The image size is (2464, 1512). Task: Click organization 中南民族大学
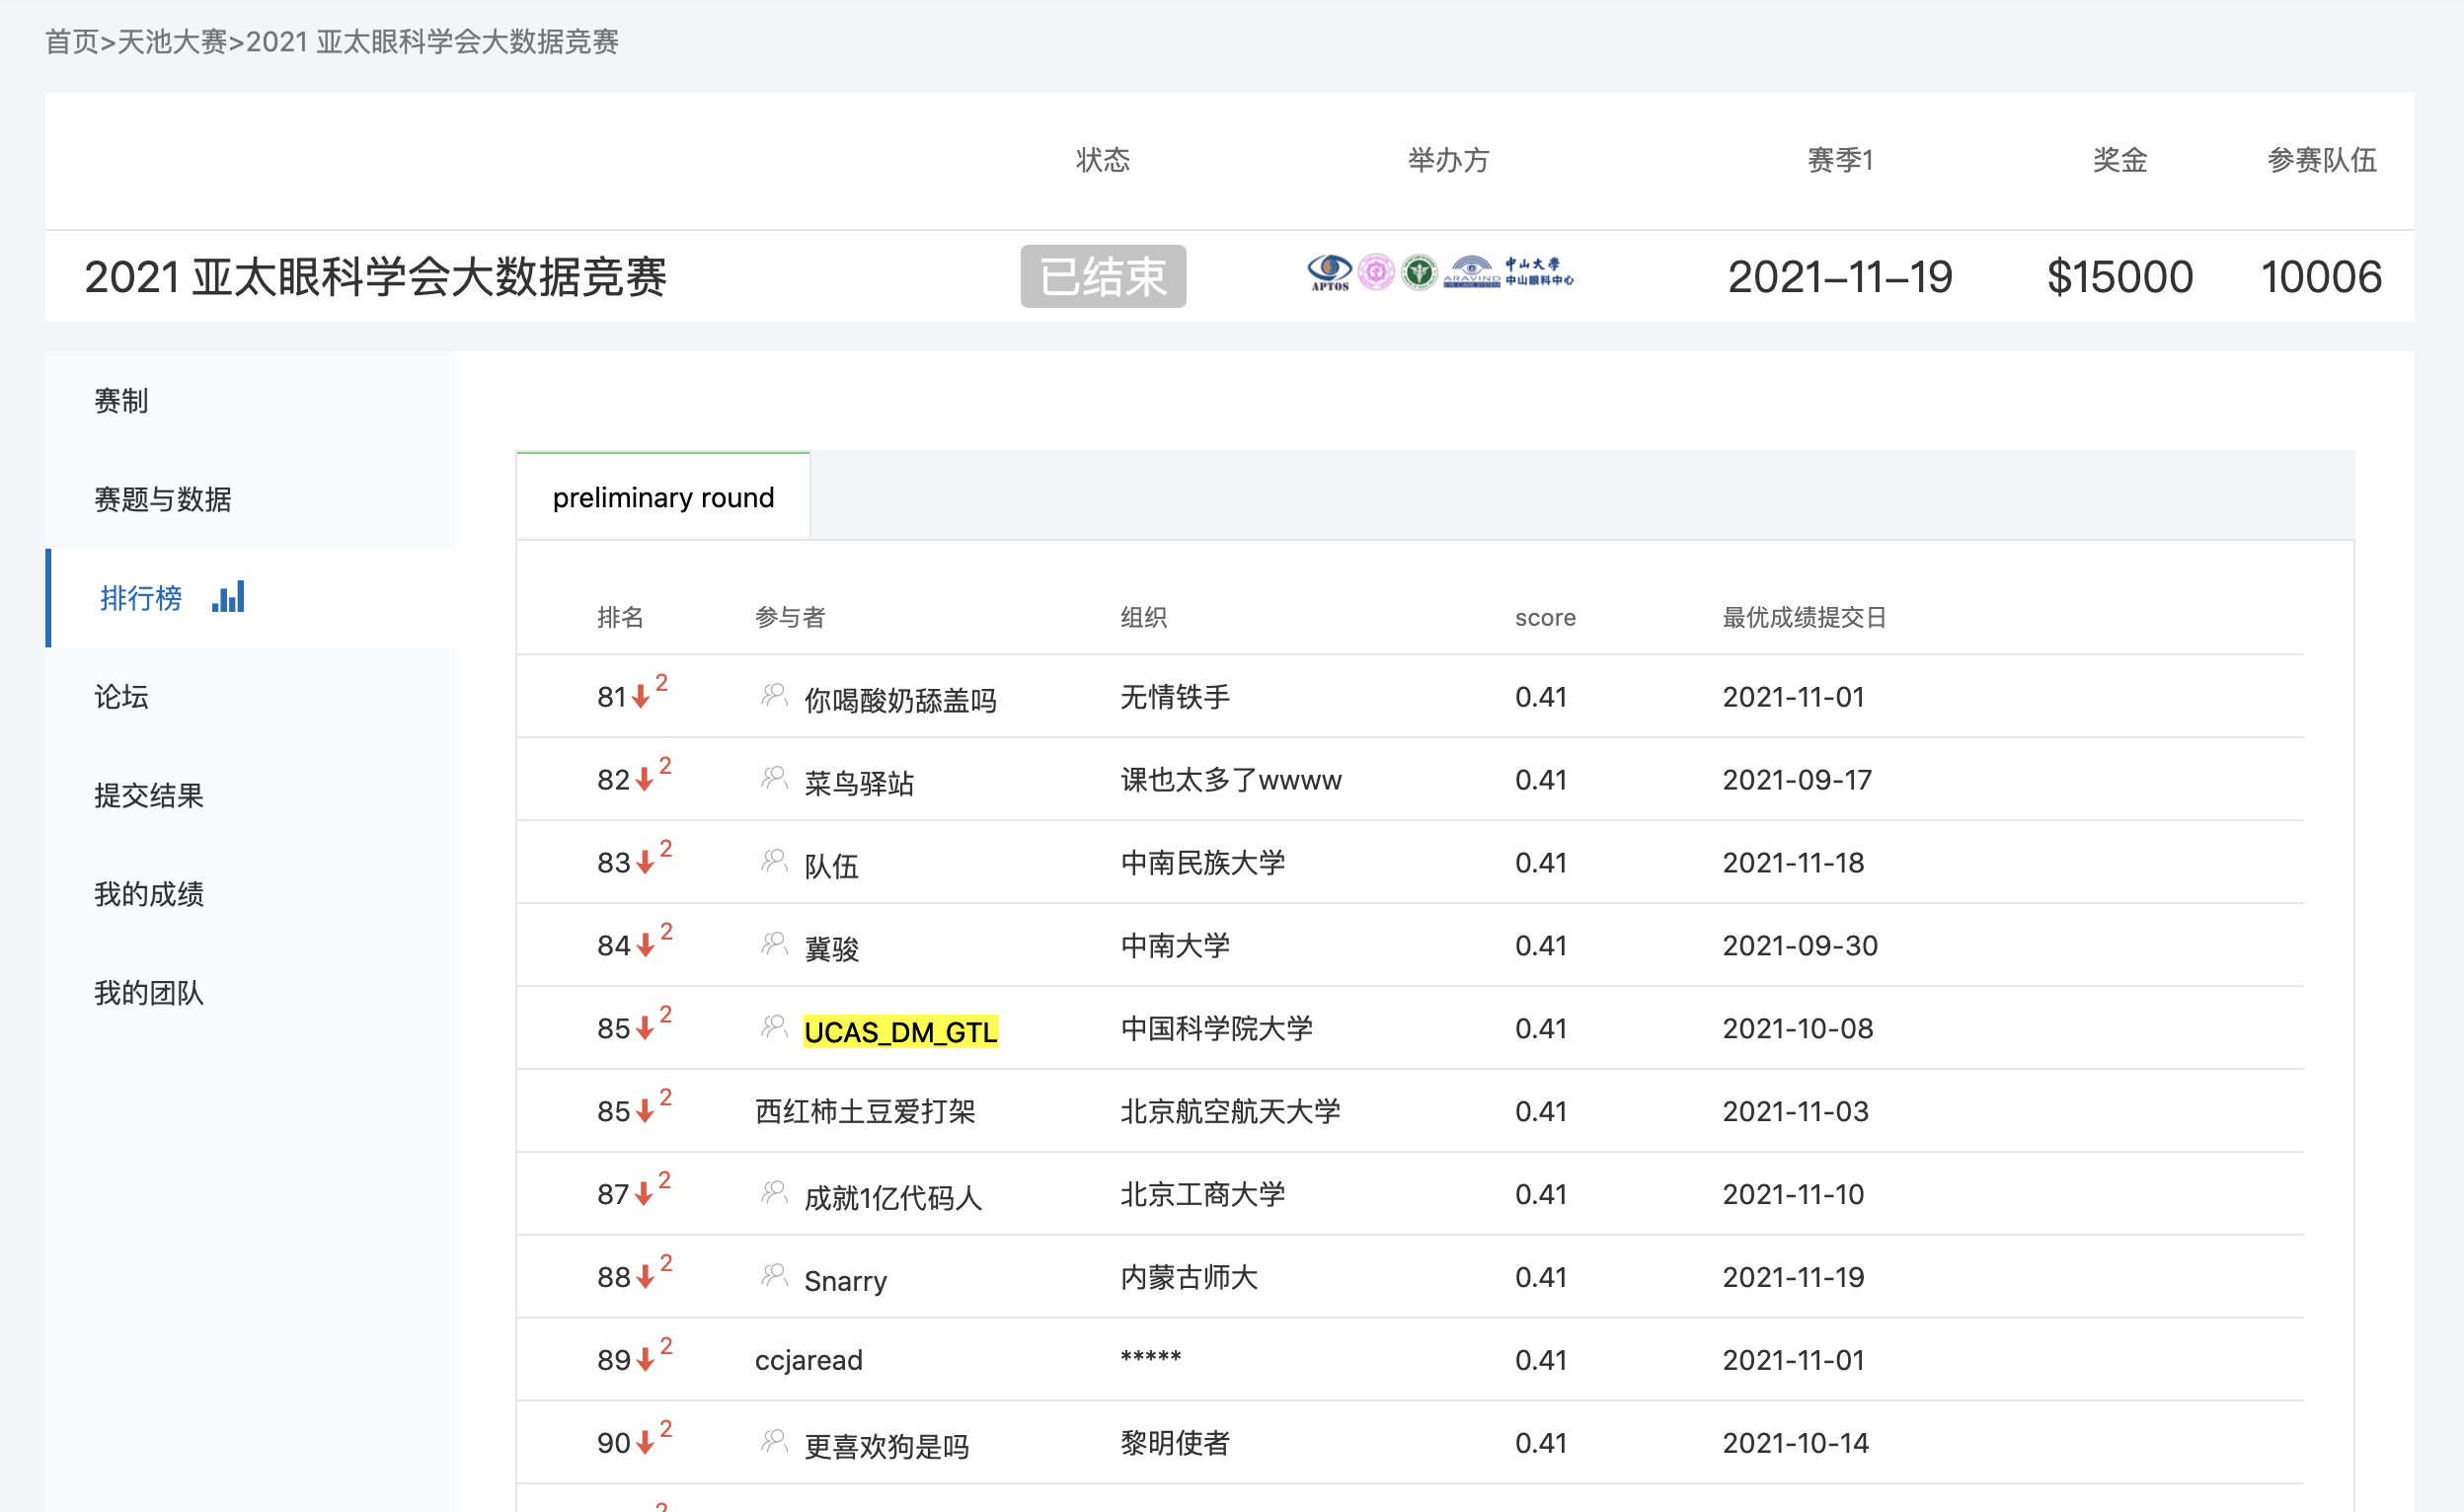[1202, 862]
